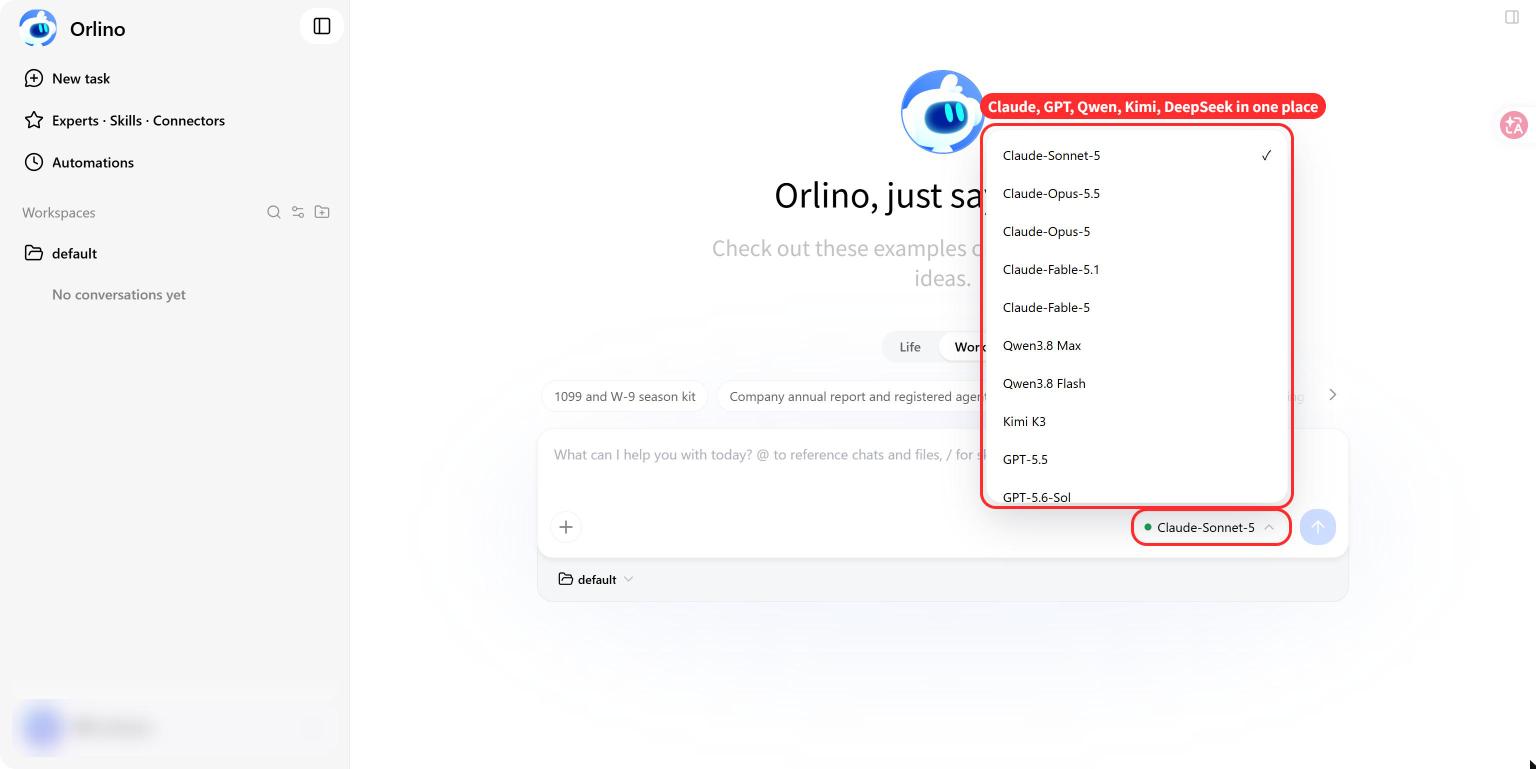Add a new workspace folder icon
Viewport: 1536px width, 769px height.
pyautogui.click(x=322, y=212)
